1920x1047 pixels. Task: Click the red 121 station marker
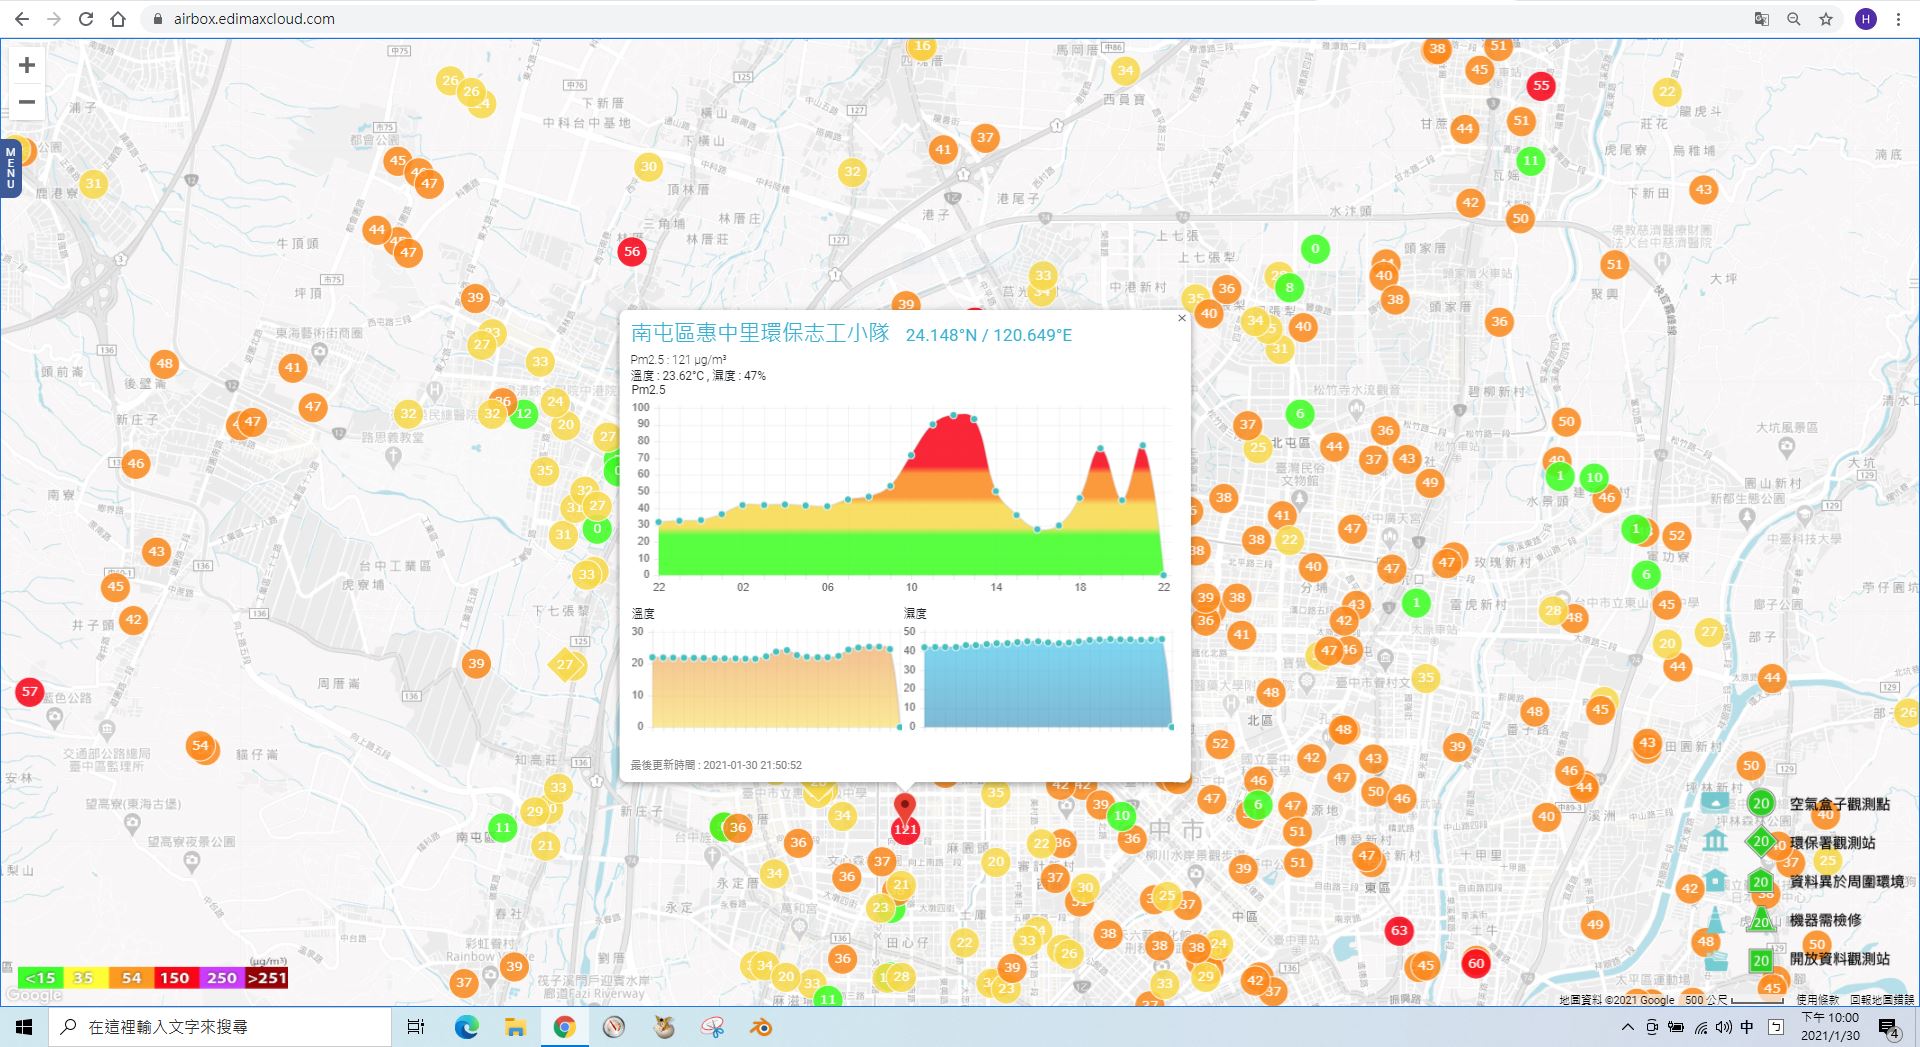point(905,829)
